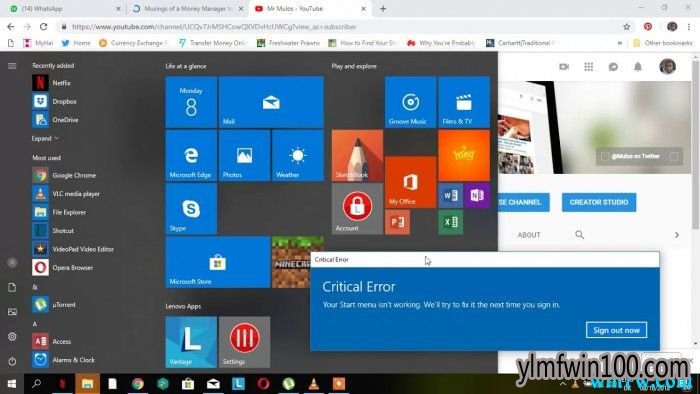Launch the SketchBook tile
The image size is (700, 394).
point(357,156)
